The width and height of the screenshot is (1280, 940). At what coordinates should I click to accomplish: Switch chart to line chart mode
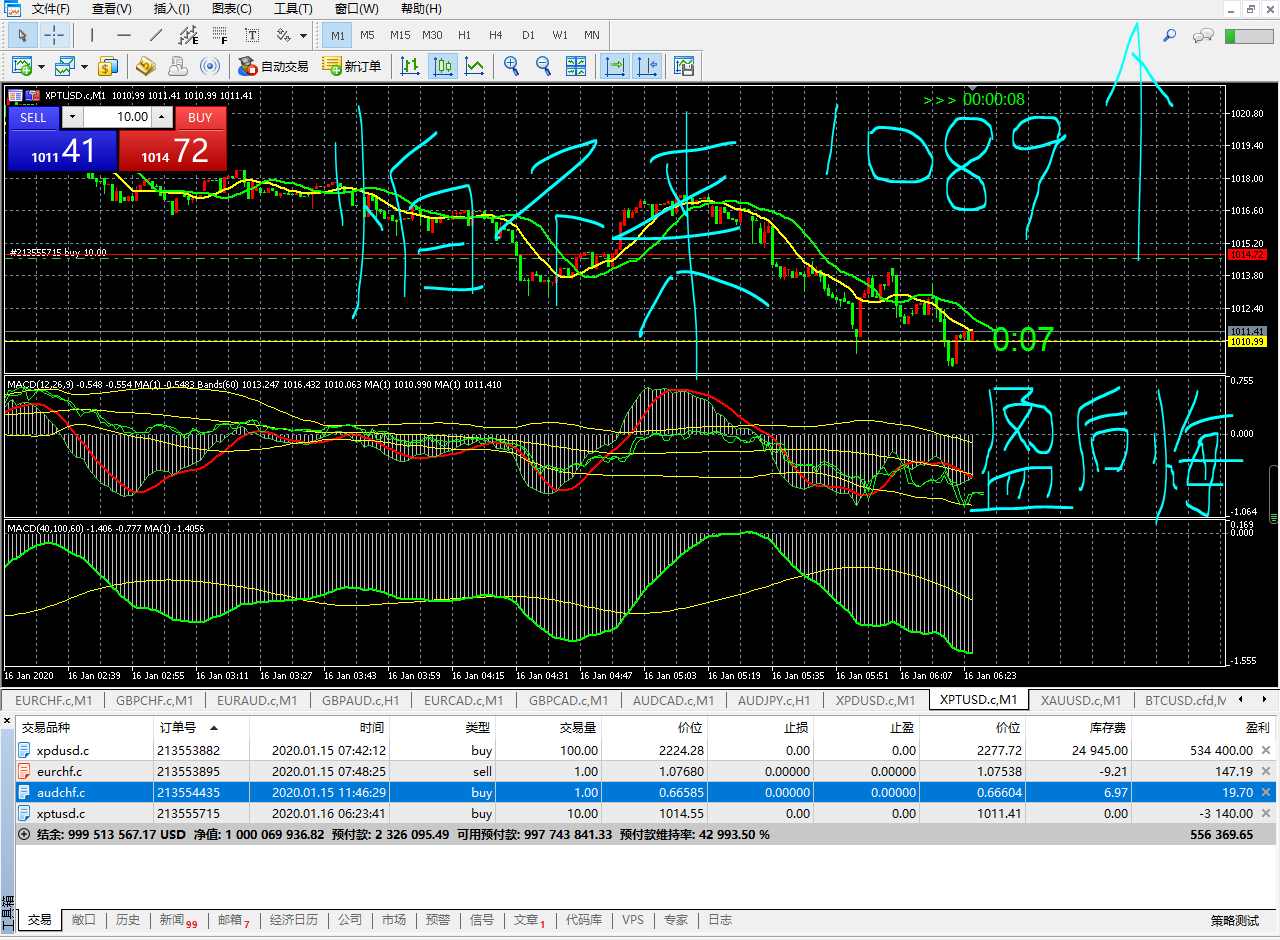pyautogui.click(x=474, y=67)
